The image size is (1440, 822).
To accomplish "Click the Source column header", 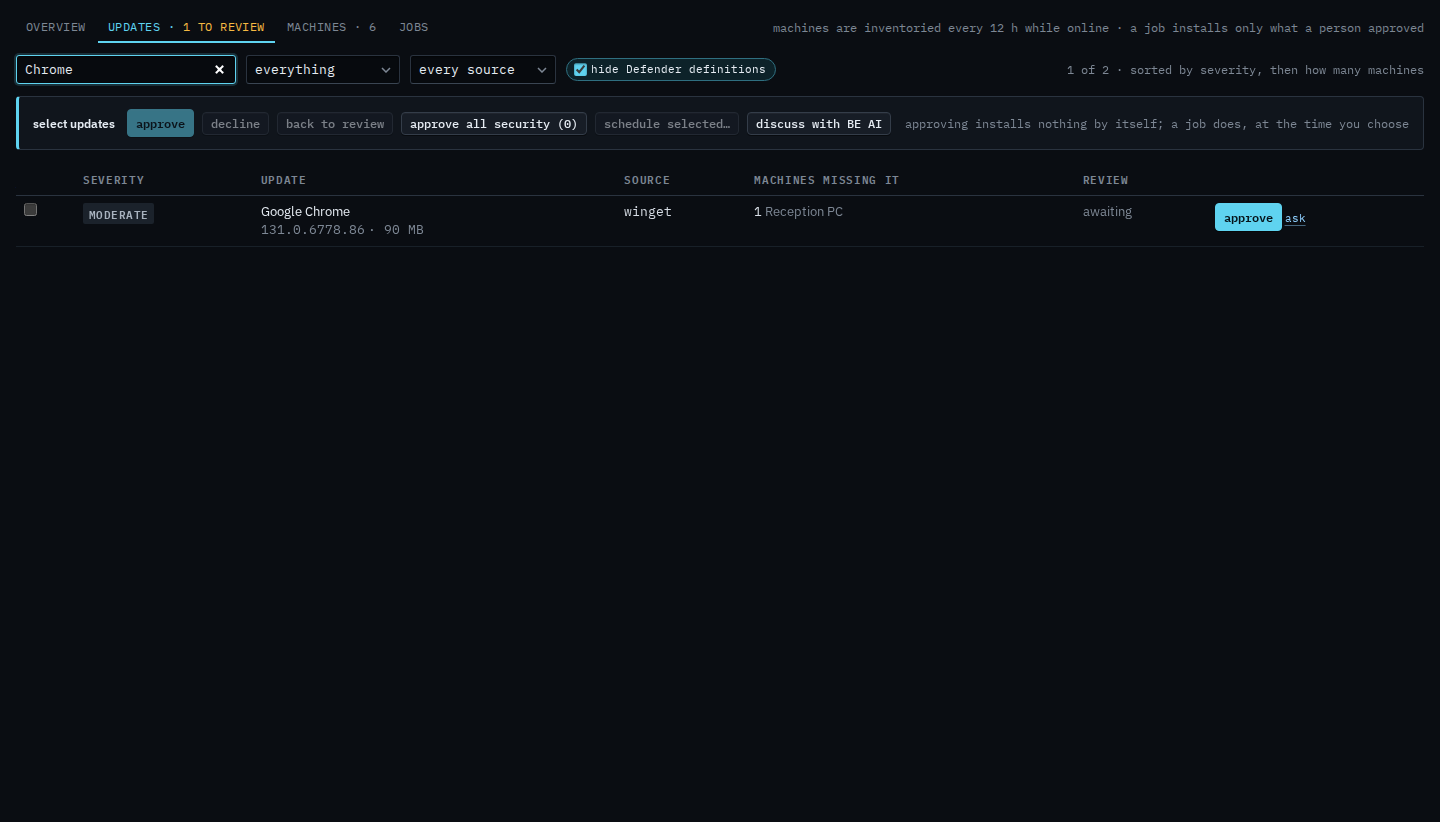I will 647,180.
